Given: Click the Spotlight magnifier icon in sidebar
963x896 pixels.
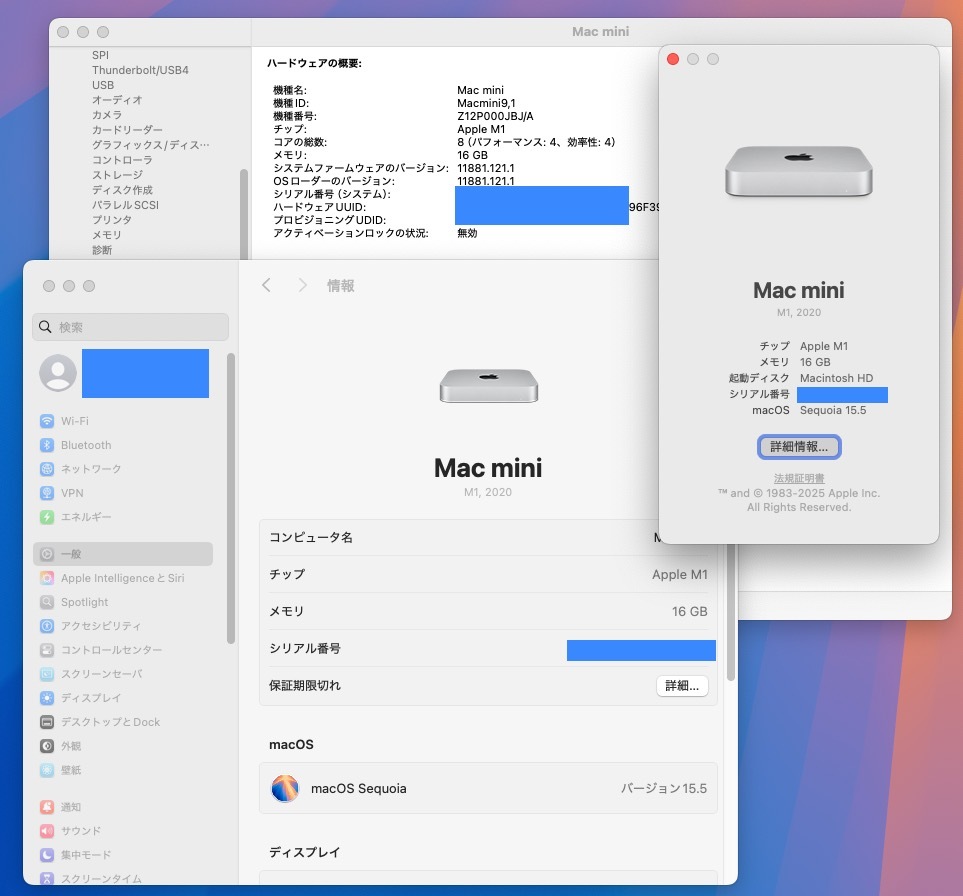Looking at the screenshot, I should 47,602.
